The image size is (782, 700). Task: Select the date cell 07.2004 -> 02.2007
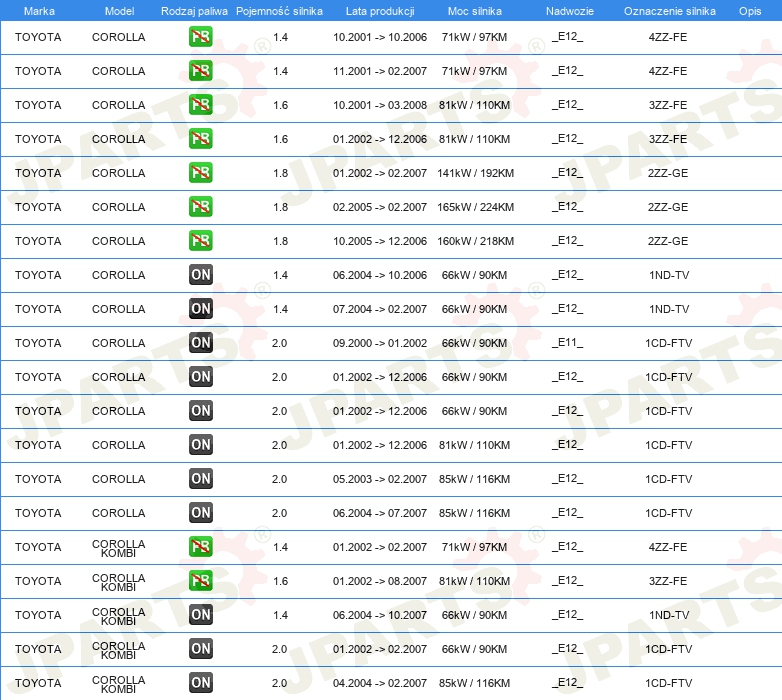380,309
